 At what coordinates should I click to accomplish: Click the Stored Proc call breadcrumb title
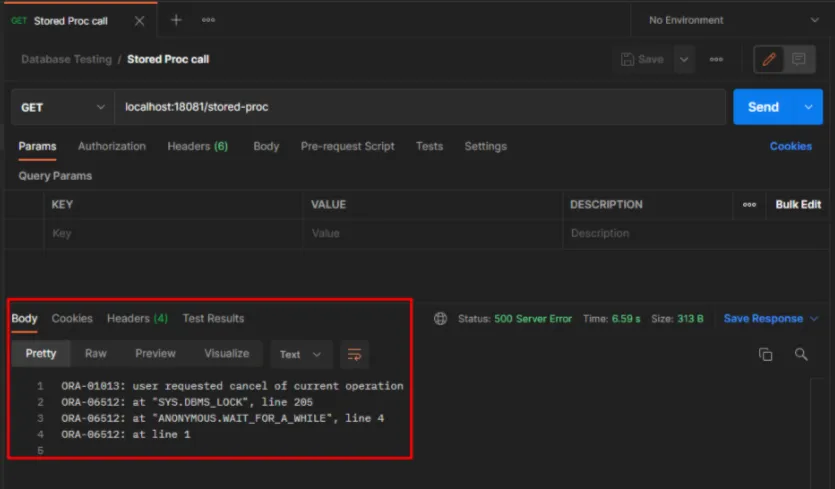[168, 59]
